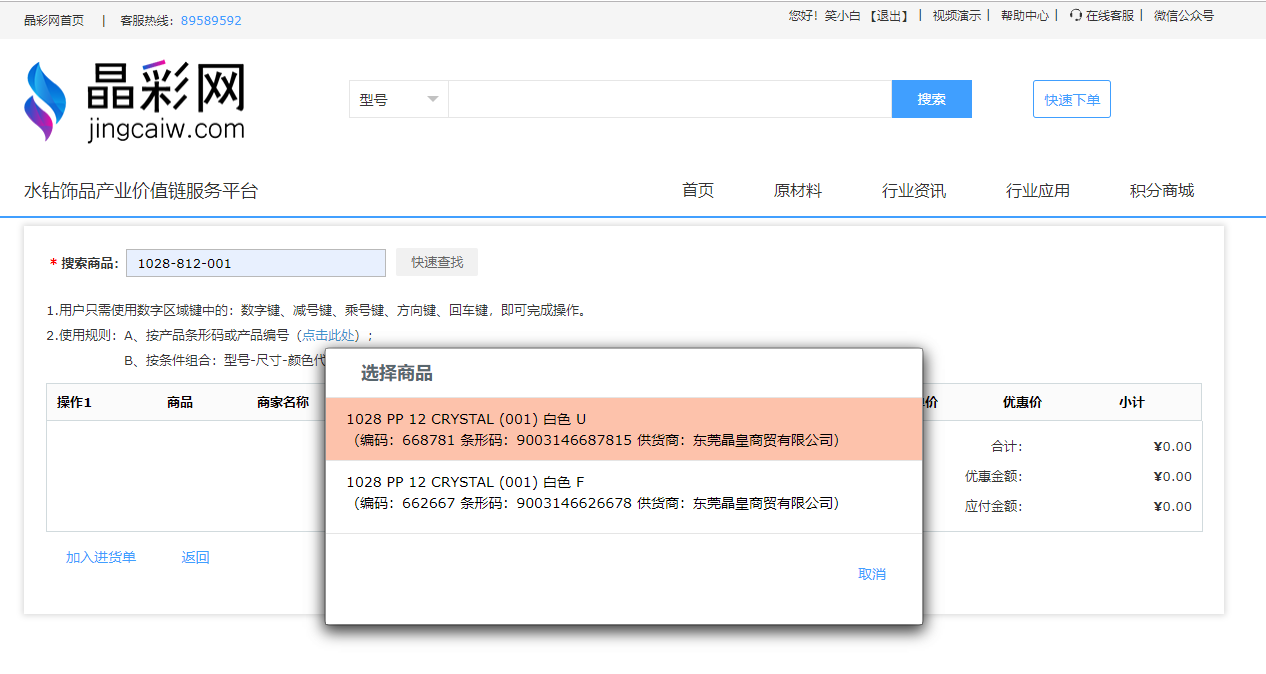Click the 返回 link
1266x674 pixels.
[x=195, y=558]
